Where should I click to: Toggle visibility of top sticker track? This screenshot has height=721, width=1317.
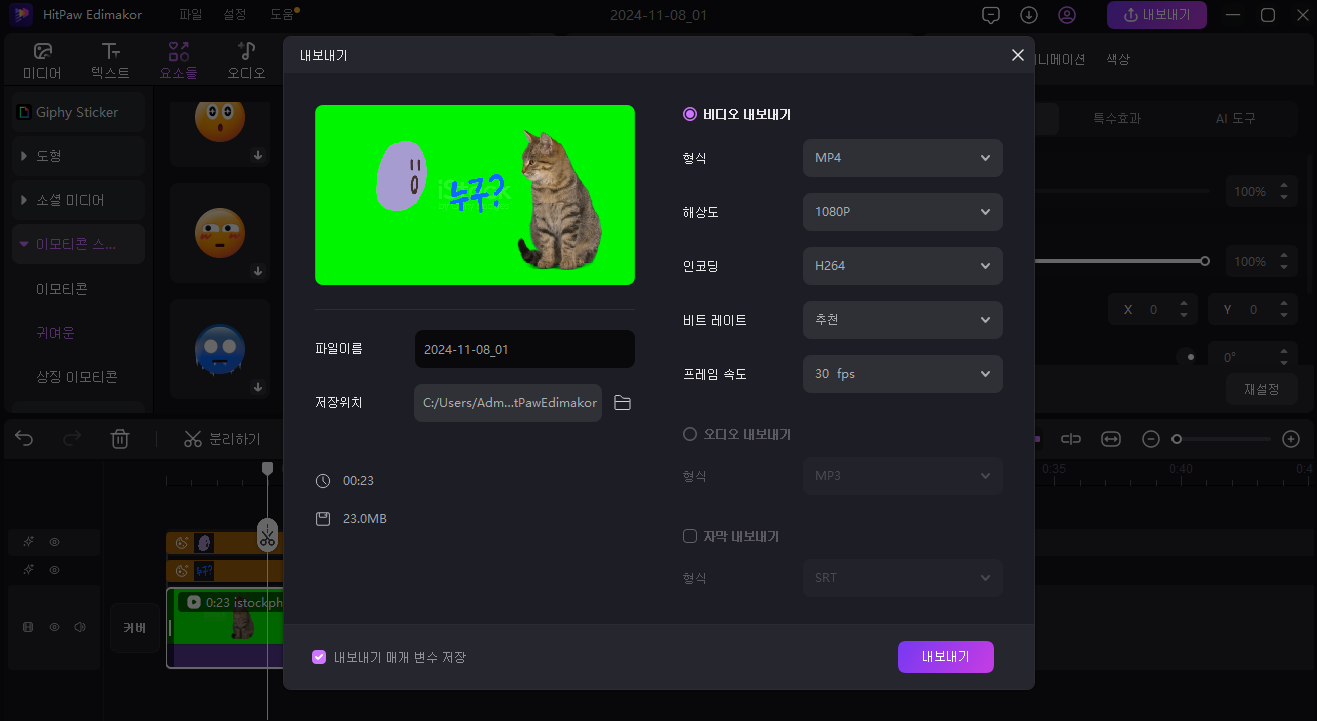pyautogui.click(x=55, y=542)
